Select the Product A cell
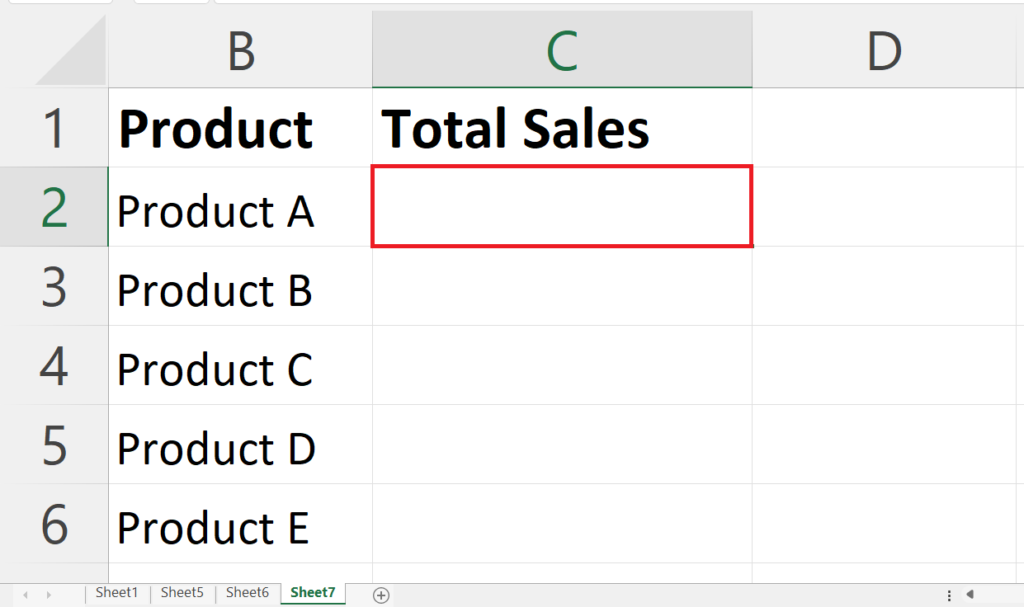The image size is (1024, 607). pos(240,207)
